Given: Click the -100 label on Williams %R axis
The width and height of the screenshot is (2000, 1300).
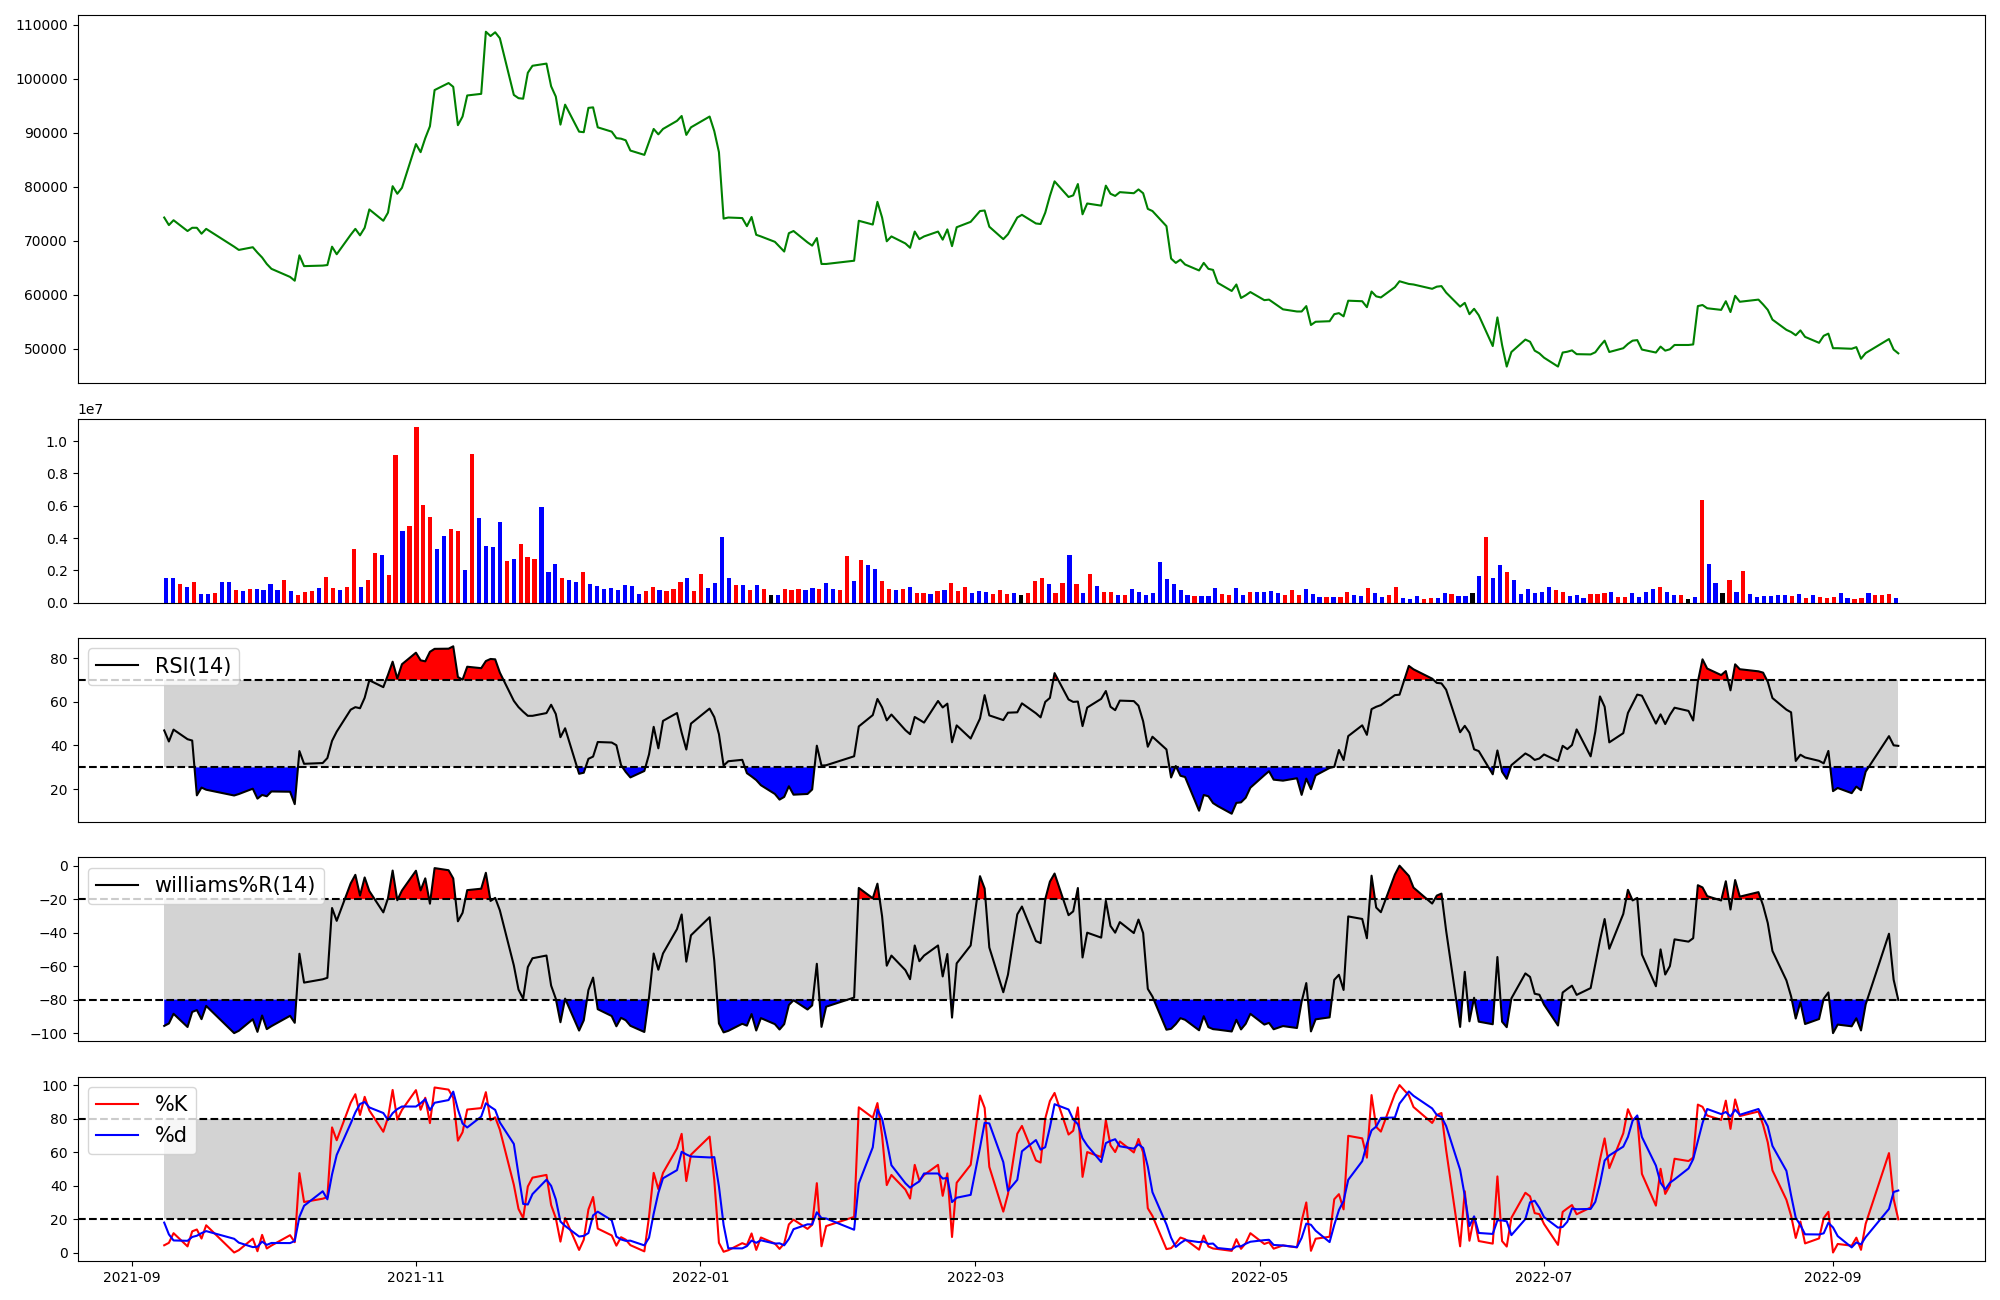Looking at the screenshot, I should tap(50, 1034).
